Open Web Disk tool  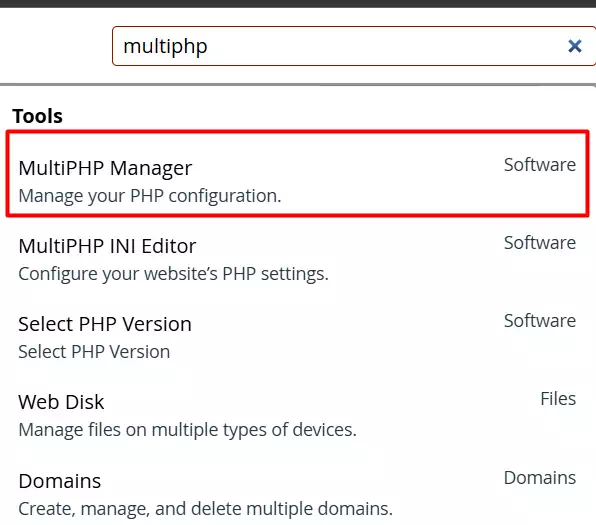click(61, 402)
